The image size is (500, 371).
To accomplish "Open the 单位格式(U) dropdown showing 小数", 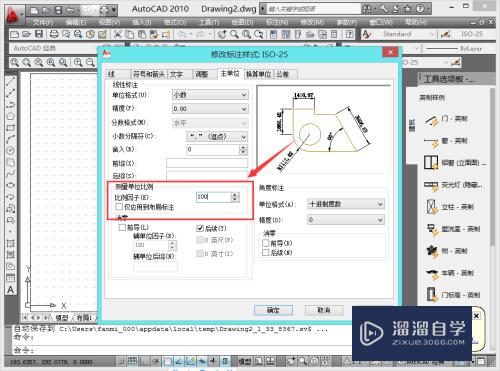I will pyautogui.click(x=210, y=95).
